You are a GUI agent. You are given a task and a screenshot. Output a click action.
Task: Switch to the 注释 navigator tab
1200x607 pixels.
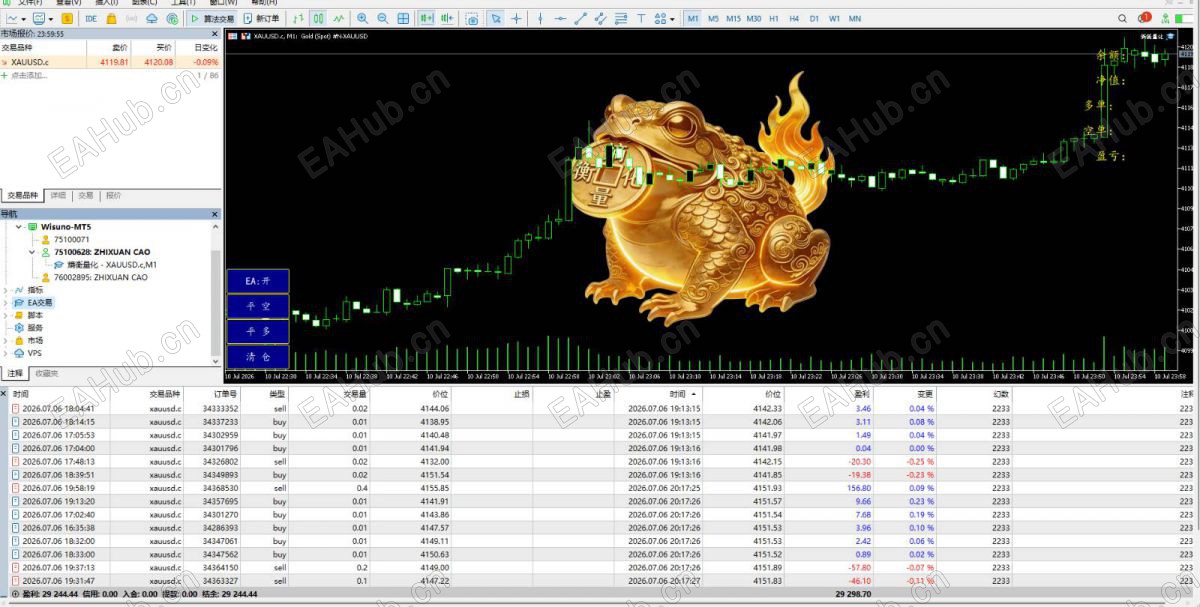(15, 373)
